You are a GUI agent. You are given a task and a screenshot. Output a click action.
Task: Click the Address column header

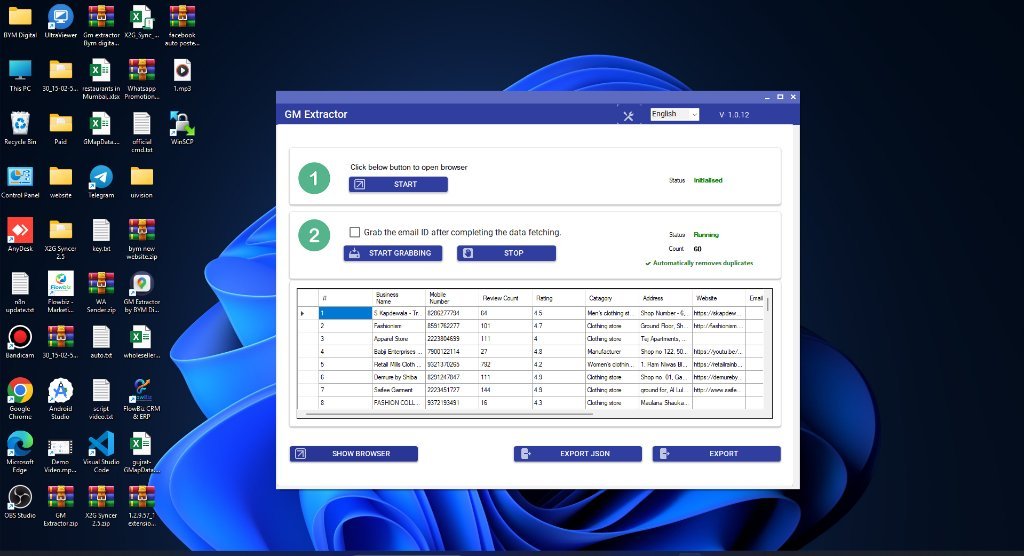click(x=665, y=298)
